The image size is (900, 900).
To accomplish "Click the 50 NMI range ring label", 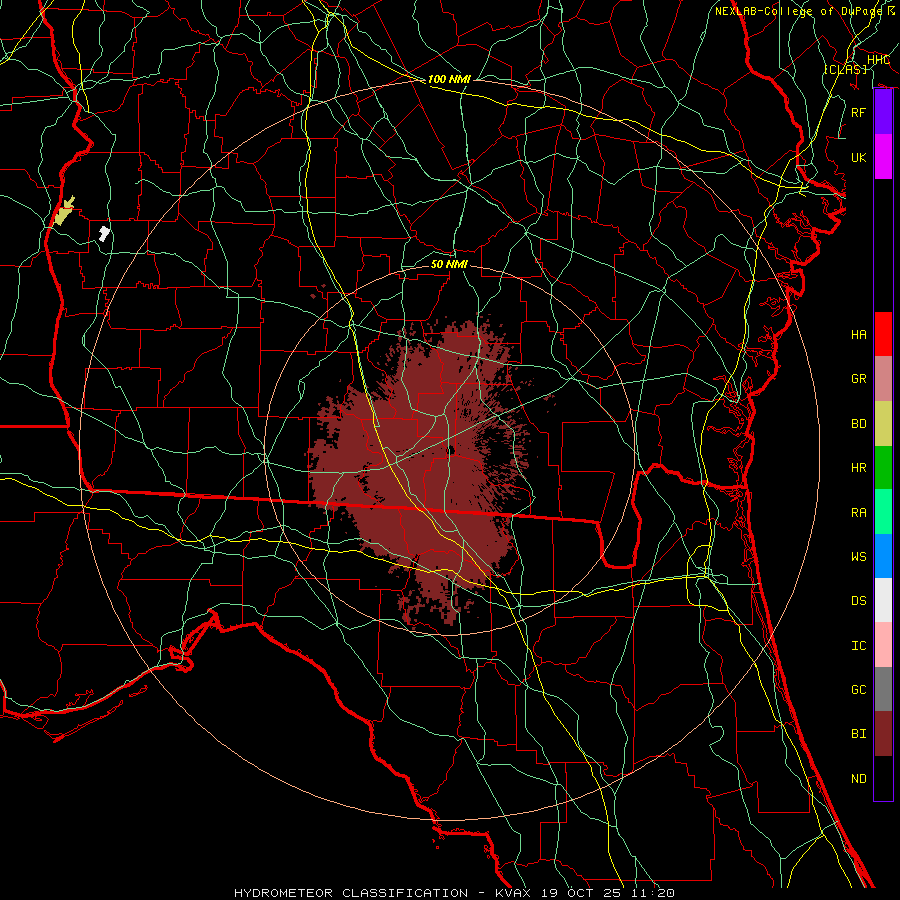I will (x=449, y=264).
